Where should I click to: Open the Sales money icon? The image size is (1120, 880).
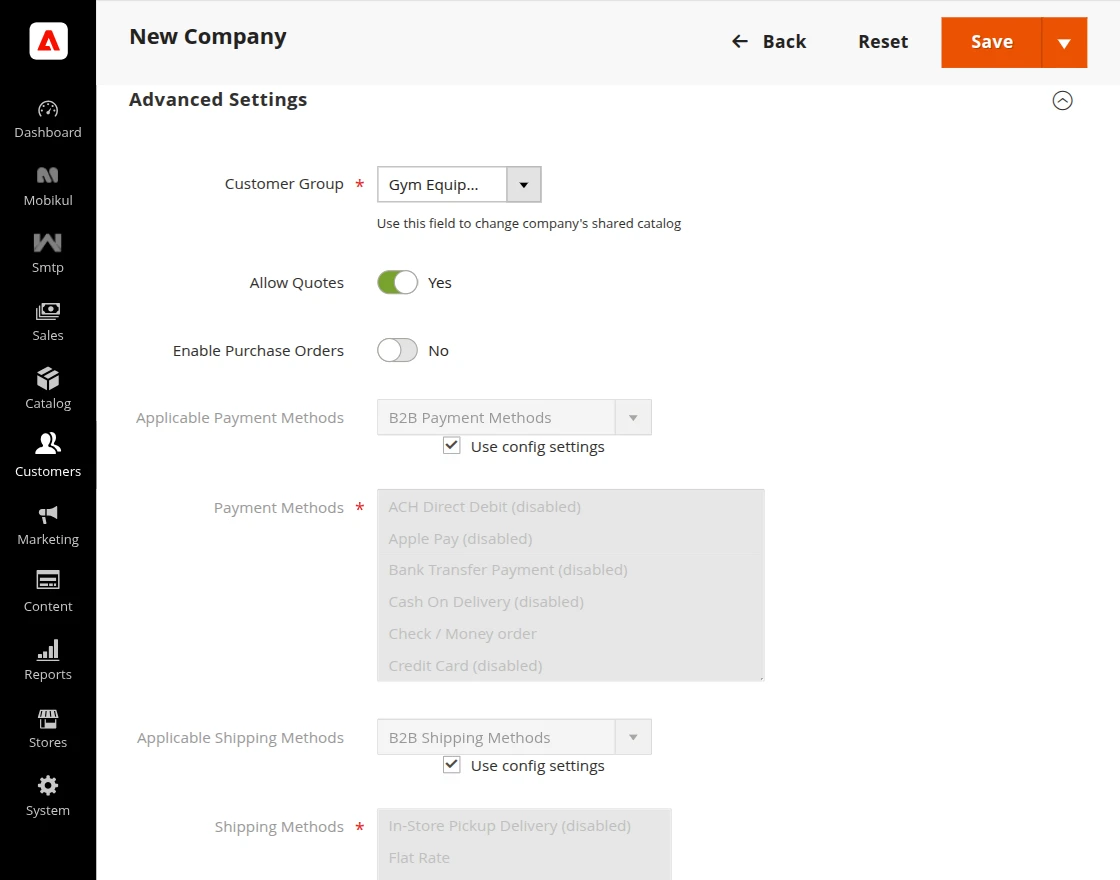point(48,311)
